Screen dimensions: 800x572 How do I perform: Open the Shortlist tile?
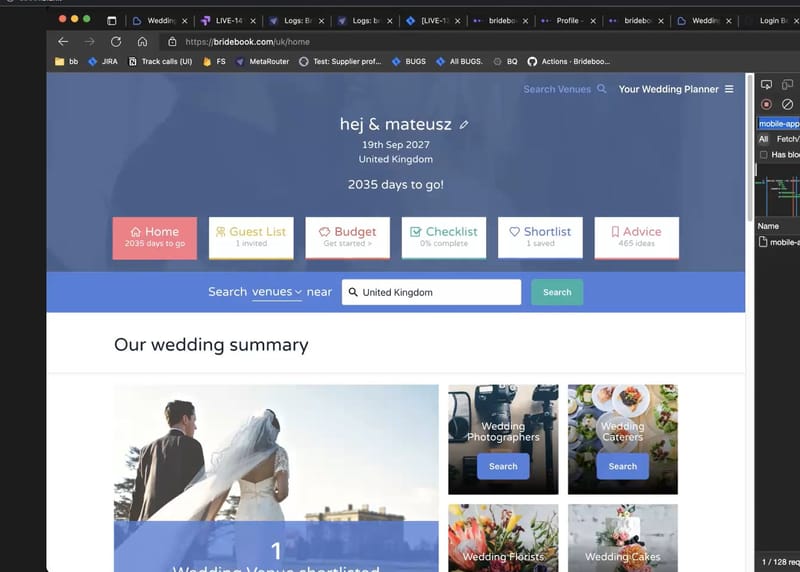click(540, 238)
